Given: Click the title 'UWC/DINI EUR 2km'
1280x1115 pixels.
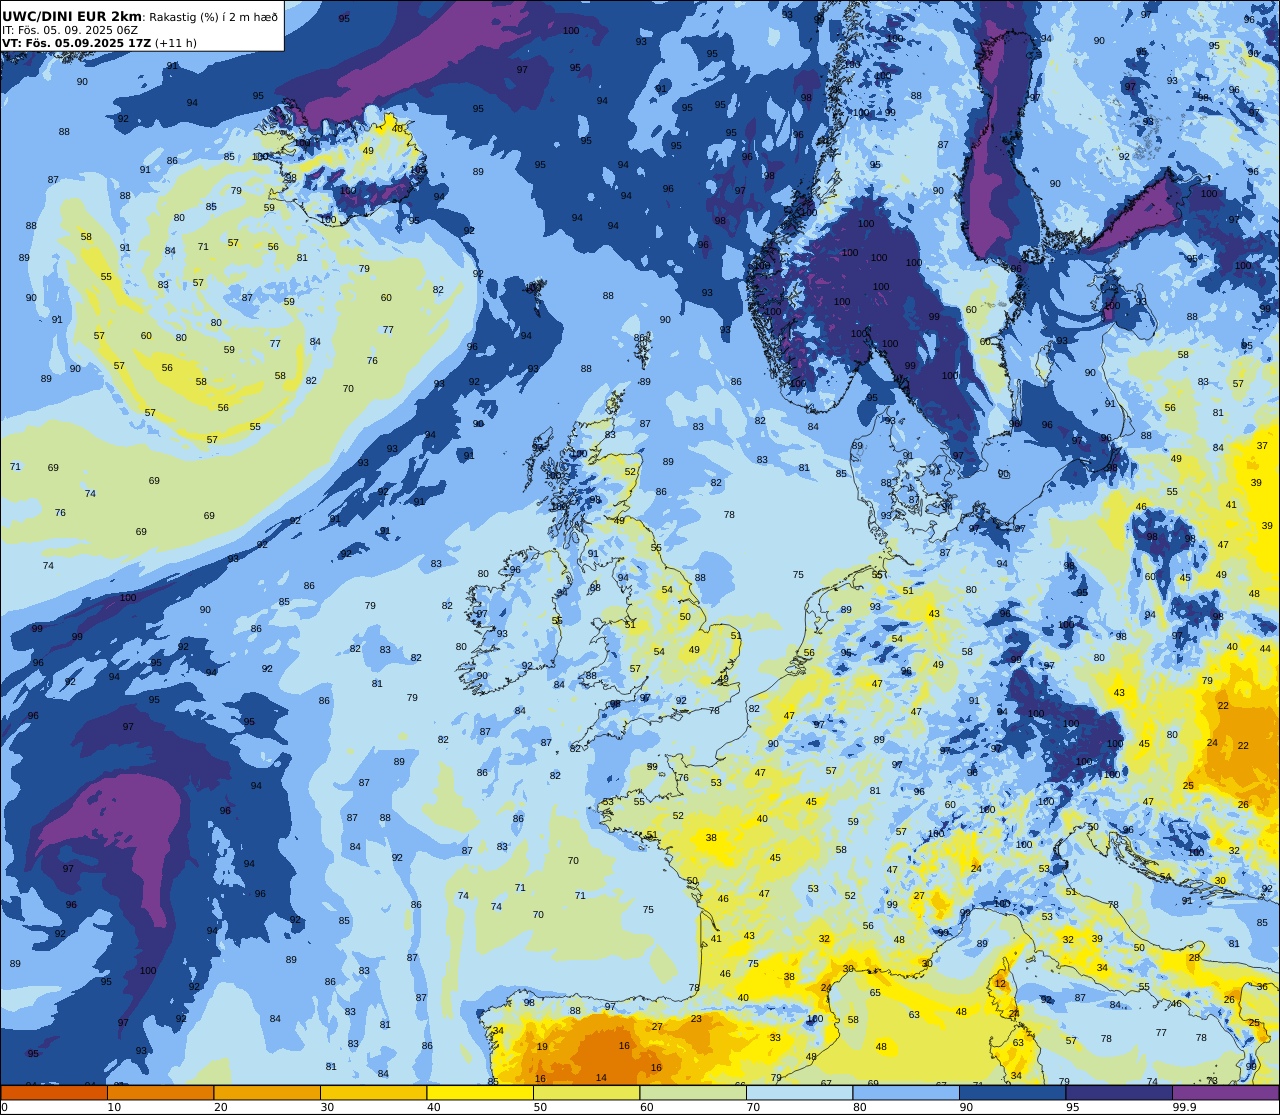Looking at the screenshot, I should [x=72, y=16].
